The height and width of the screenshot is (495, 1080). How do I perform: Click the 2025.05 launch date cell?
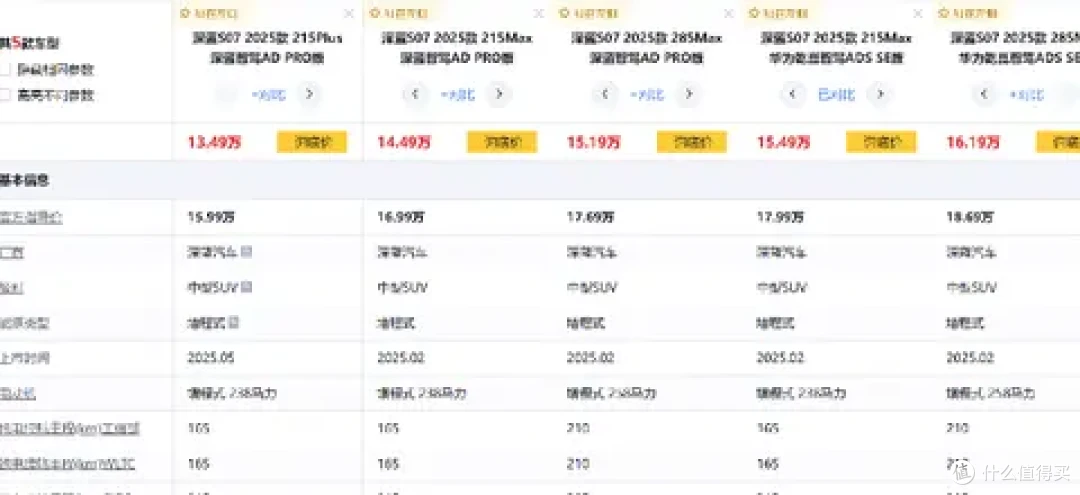click(x=211, y=358)
